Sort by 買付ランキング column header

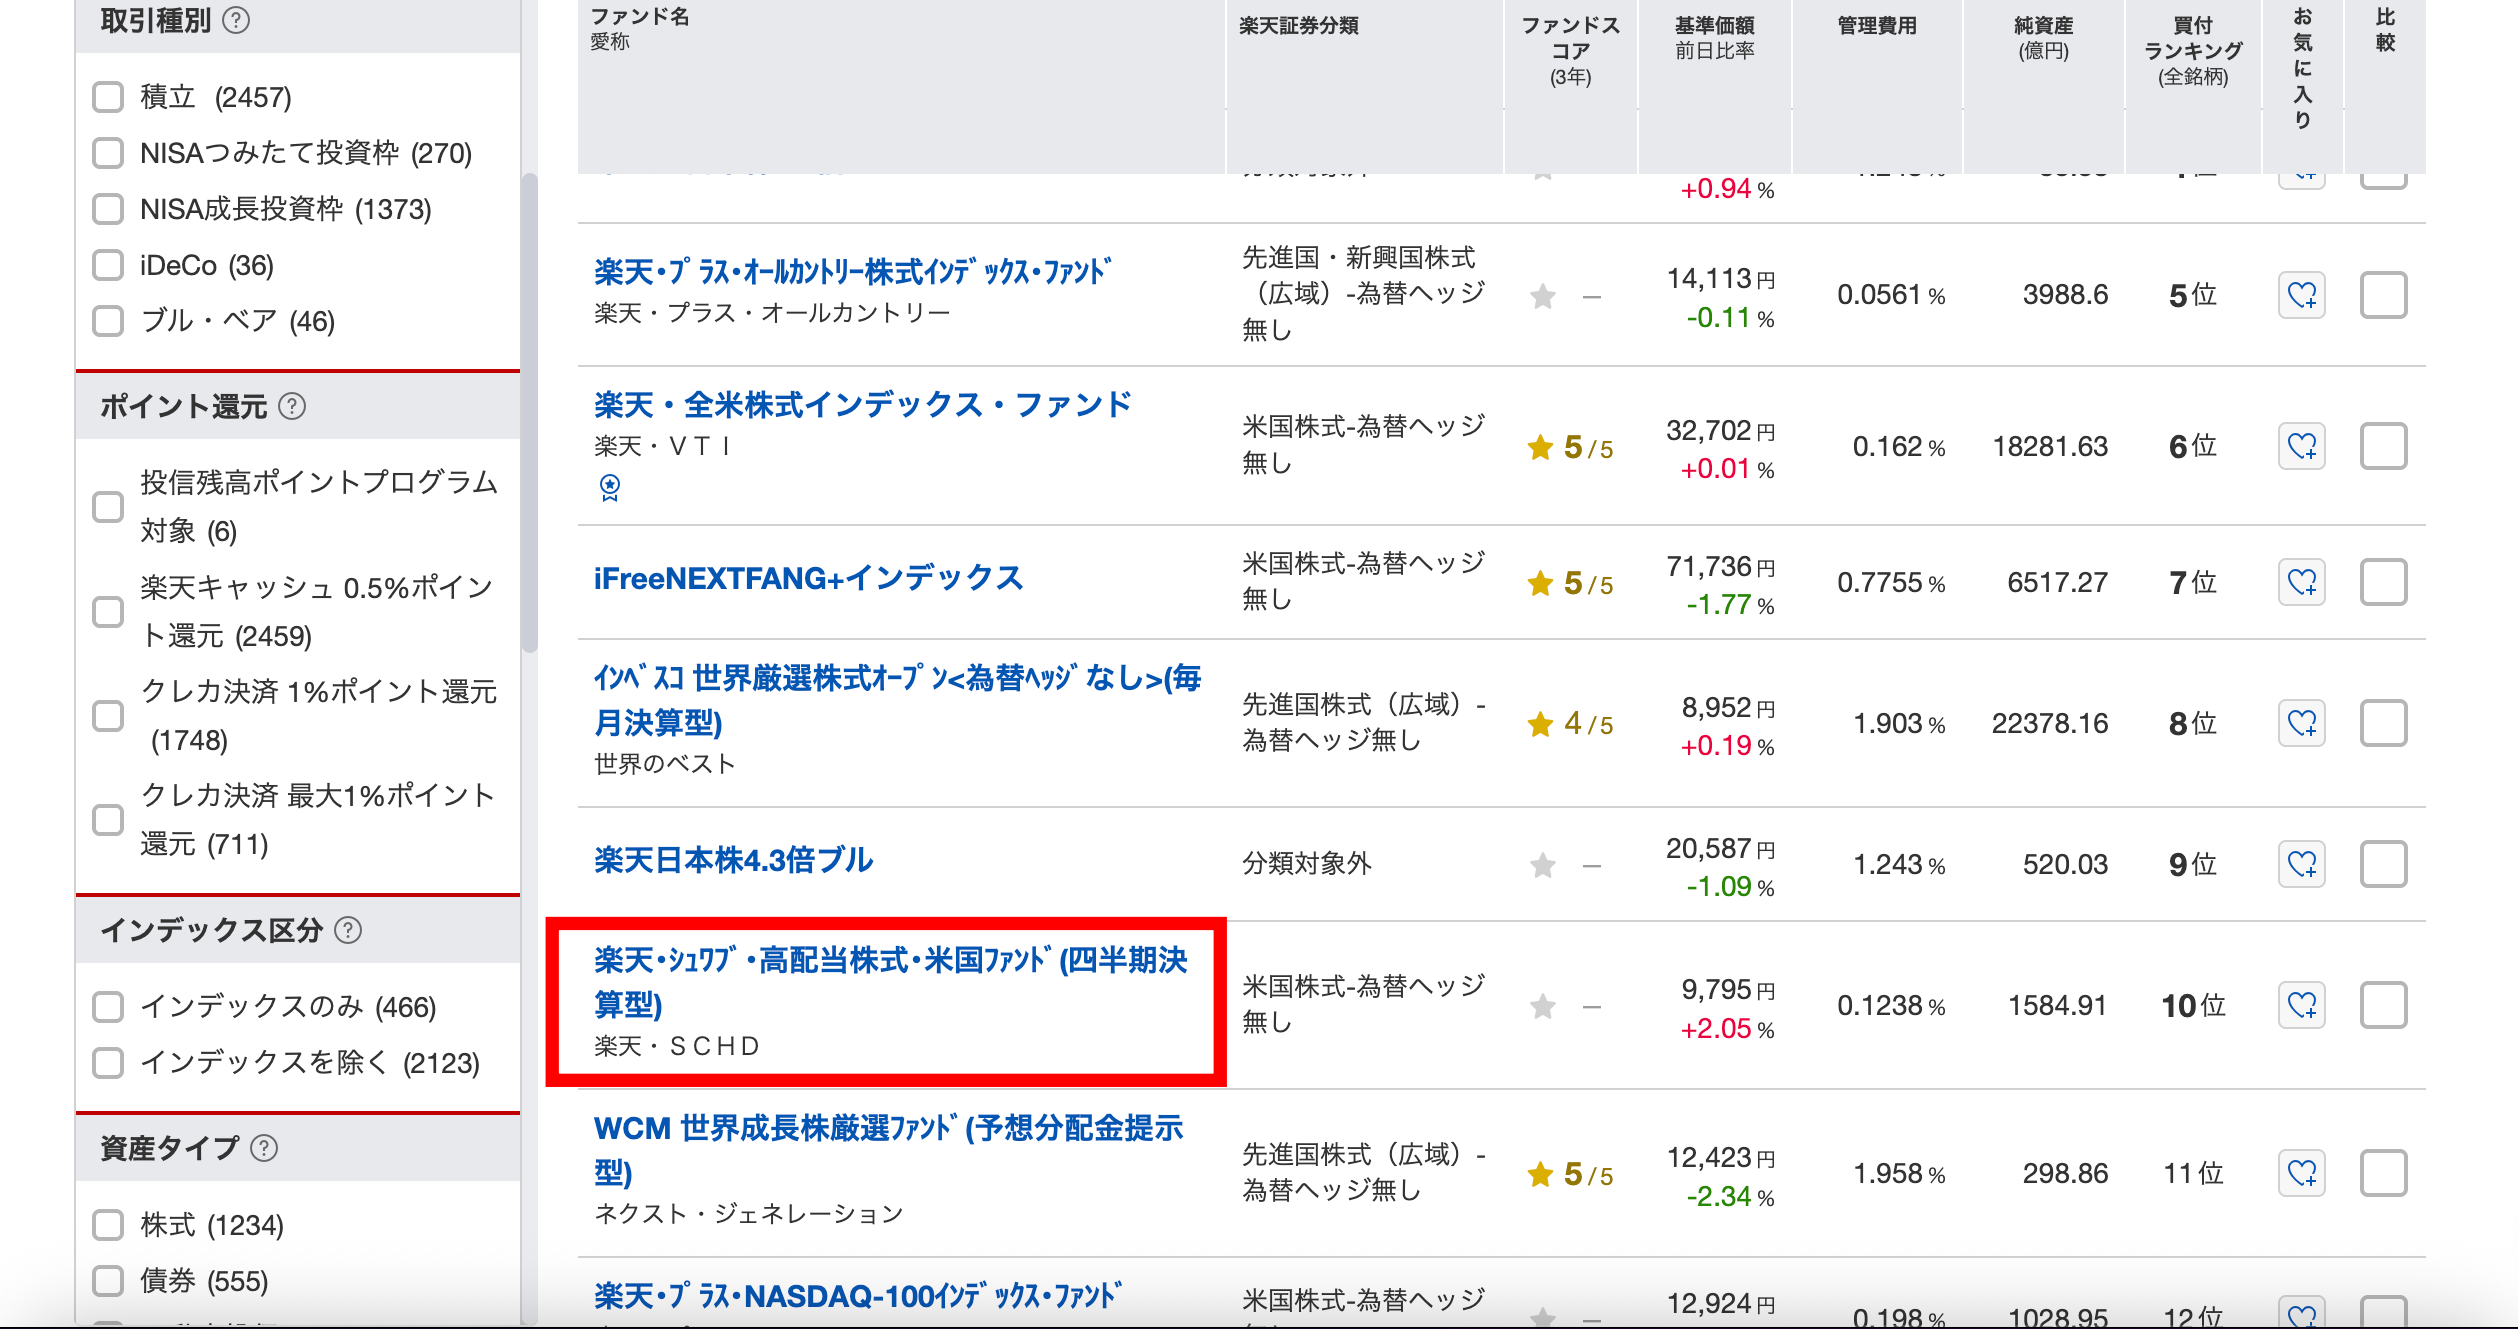pos(2193,50)
